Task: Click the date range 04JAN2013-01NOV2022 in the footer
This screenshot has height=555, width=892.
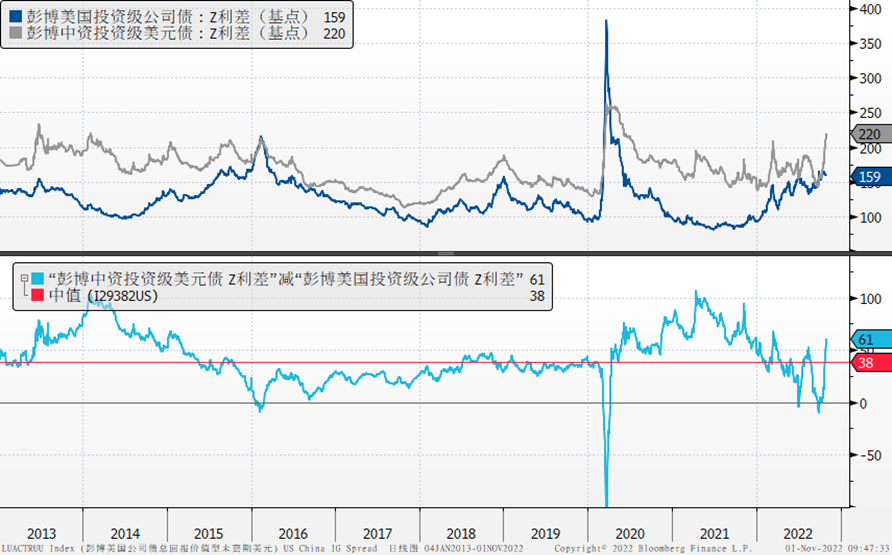Action: click(473, 549)
